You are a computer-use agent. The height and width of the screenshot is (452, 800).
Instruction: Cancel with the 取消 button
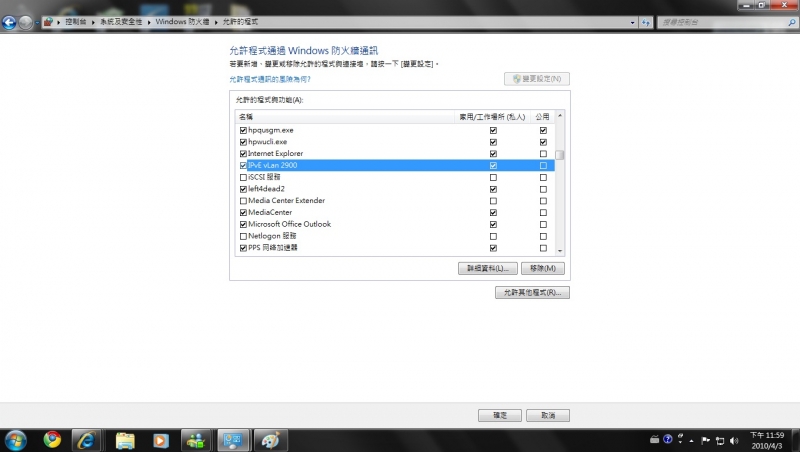pos(548,415)
